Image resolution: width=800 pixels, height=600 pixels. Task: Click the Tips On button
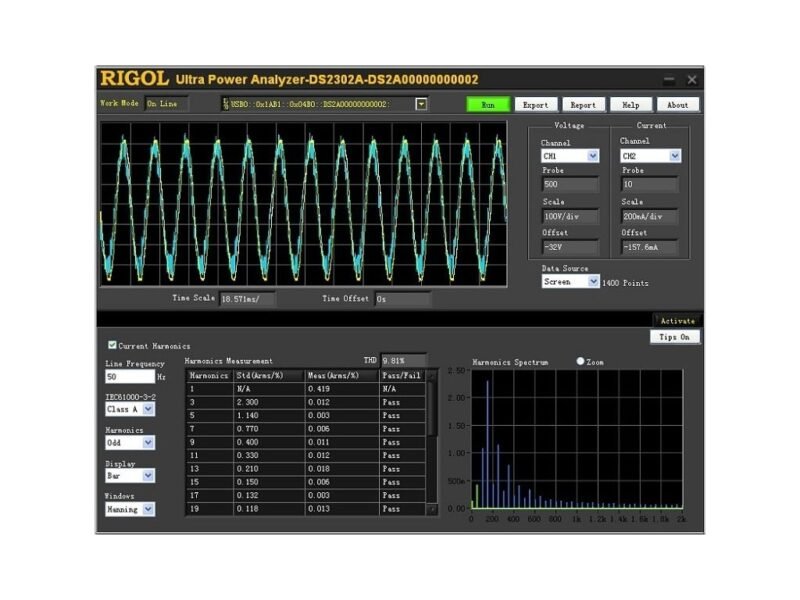click(674, 337)
